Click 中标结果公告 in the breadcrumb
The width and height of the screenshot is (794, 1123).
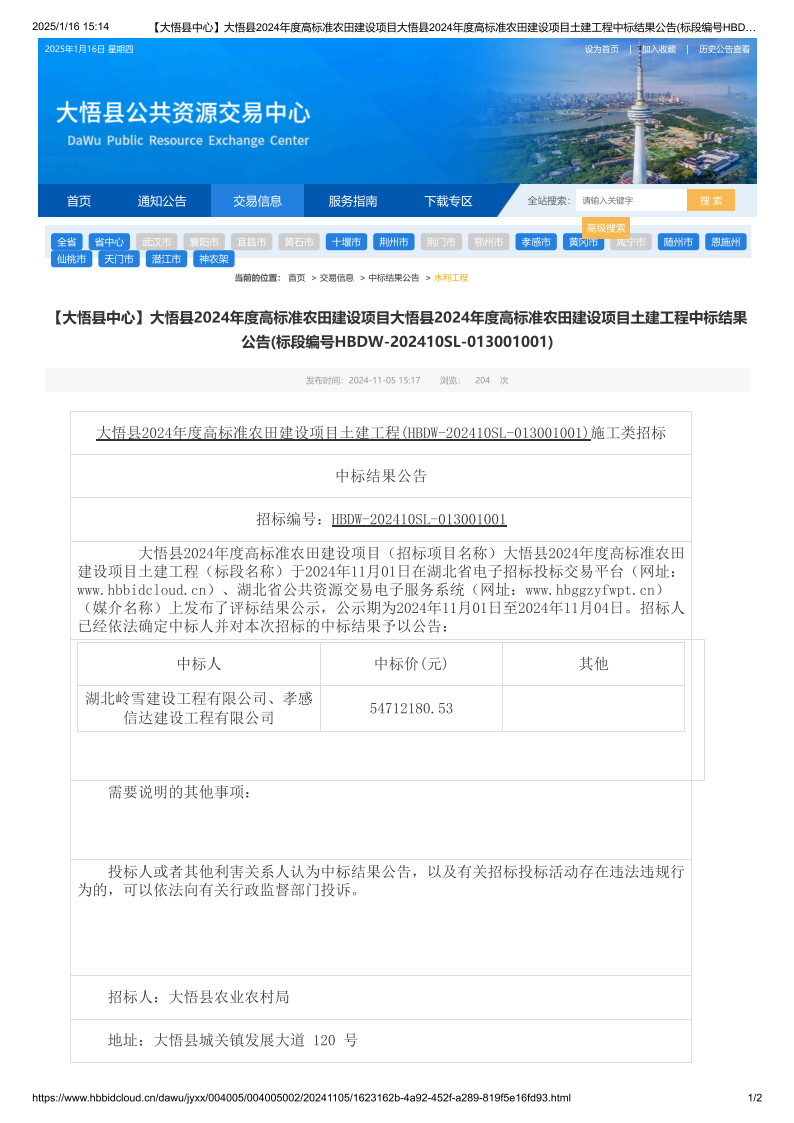pyautogui.click(x=394, y=278)
